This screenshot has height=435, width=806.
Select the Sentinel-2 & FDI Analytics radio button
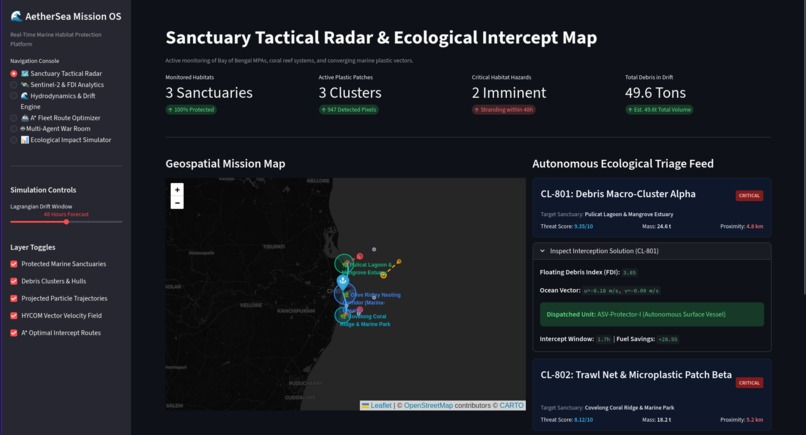[x=14, y=85]
